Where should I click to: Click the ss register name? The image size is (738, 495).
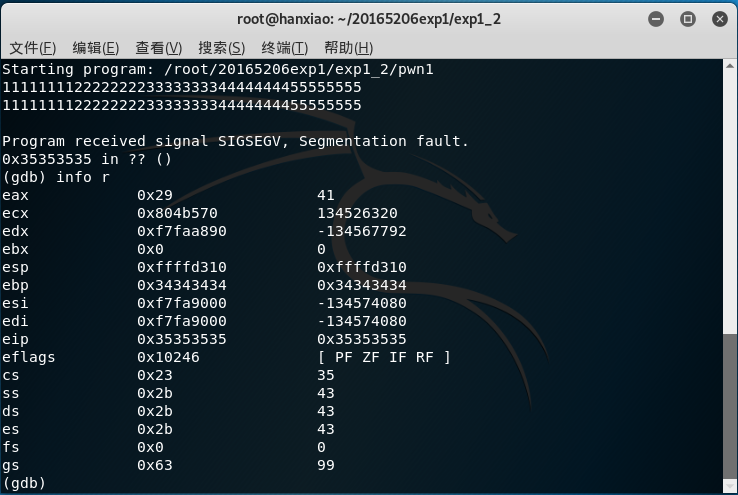click(10, 393)
